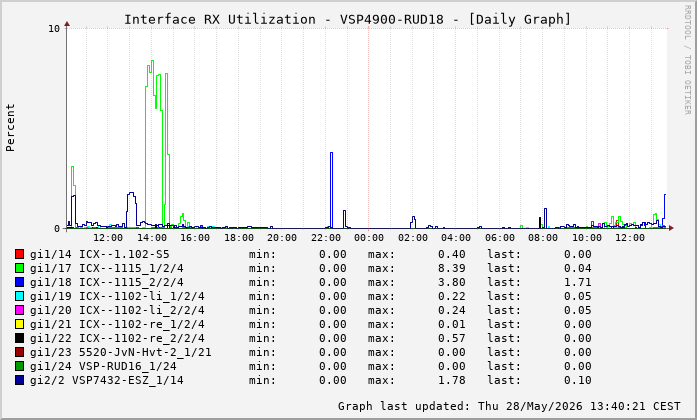The height and width of the screenshot is (420, 697).
Task: Click the 14:00 time axis label
Action: pos(152,238)
